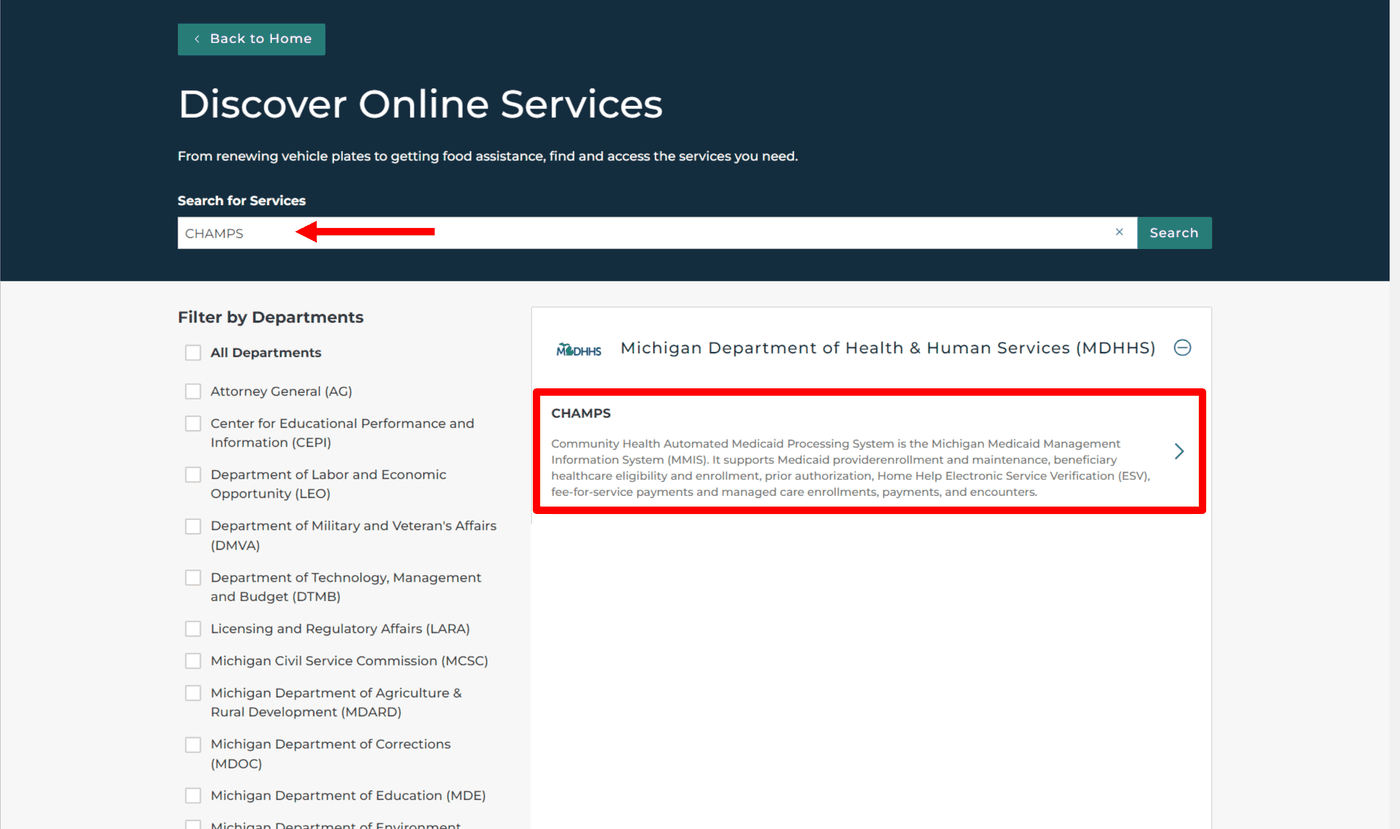Click the Filter by Departments heading
The width and height of the screenshot is (1400, 829).
271,317
